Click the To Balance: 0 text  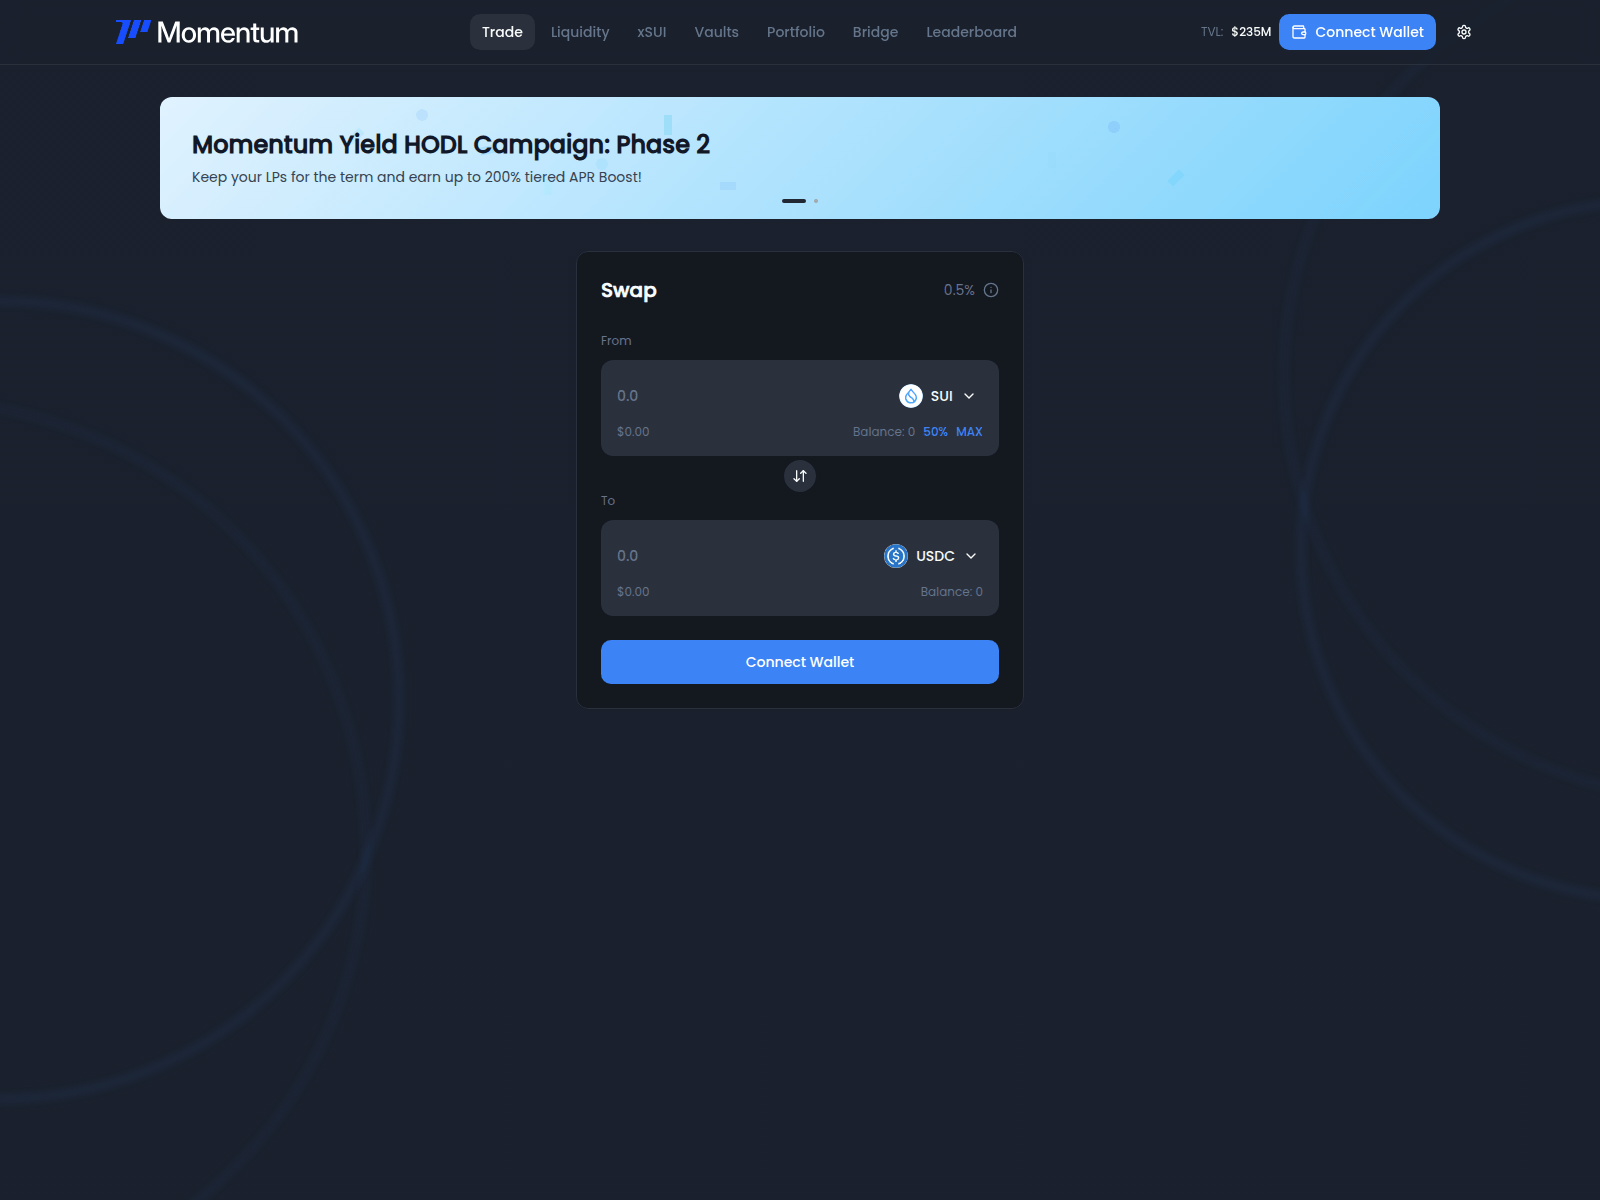tap(952, 592)
